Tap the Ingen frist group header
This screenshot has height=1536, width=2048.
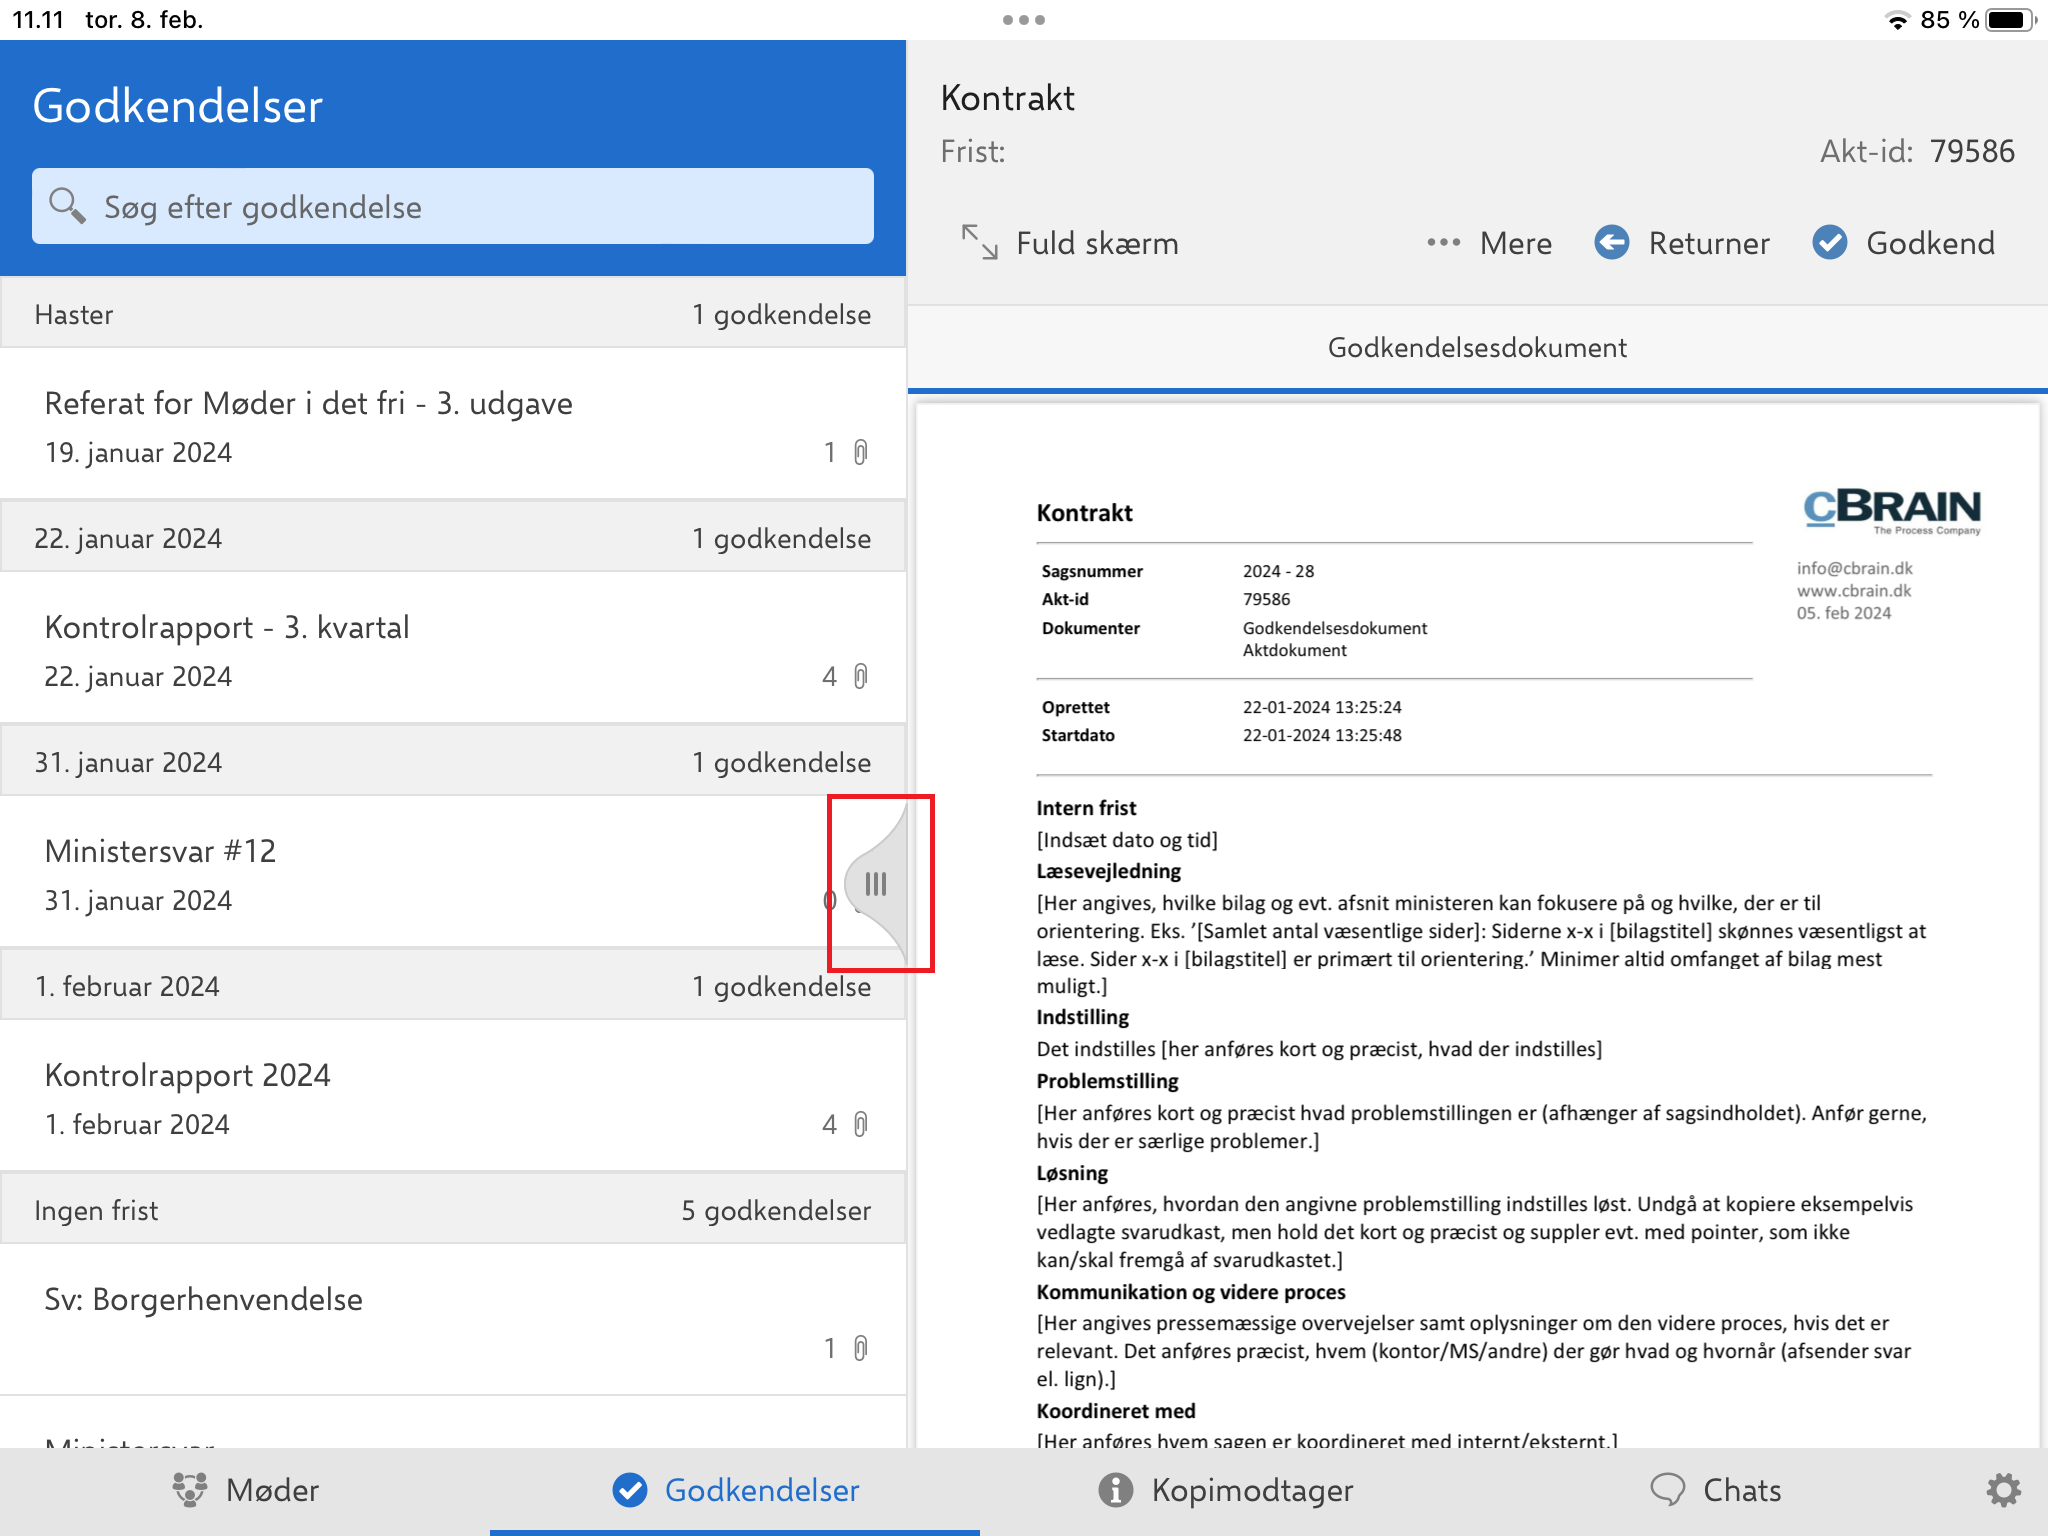453,1210
